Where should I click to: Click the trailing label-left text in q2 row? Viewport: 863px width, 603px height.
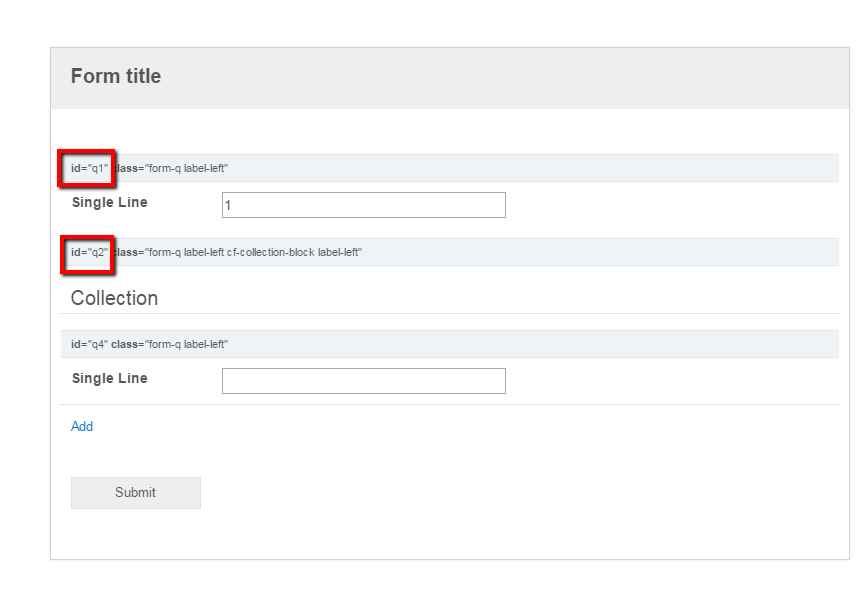pyautogui.click(x=340, y=253)
